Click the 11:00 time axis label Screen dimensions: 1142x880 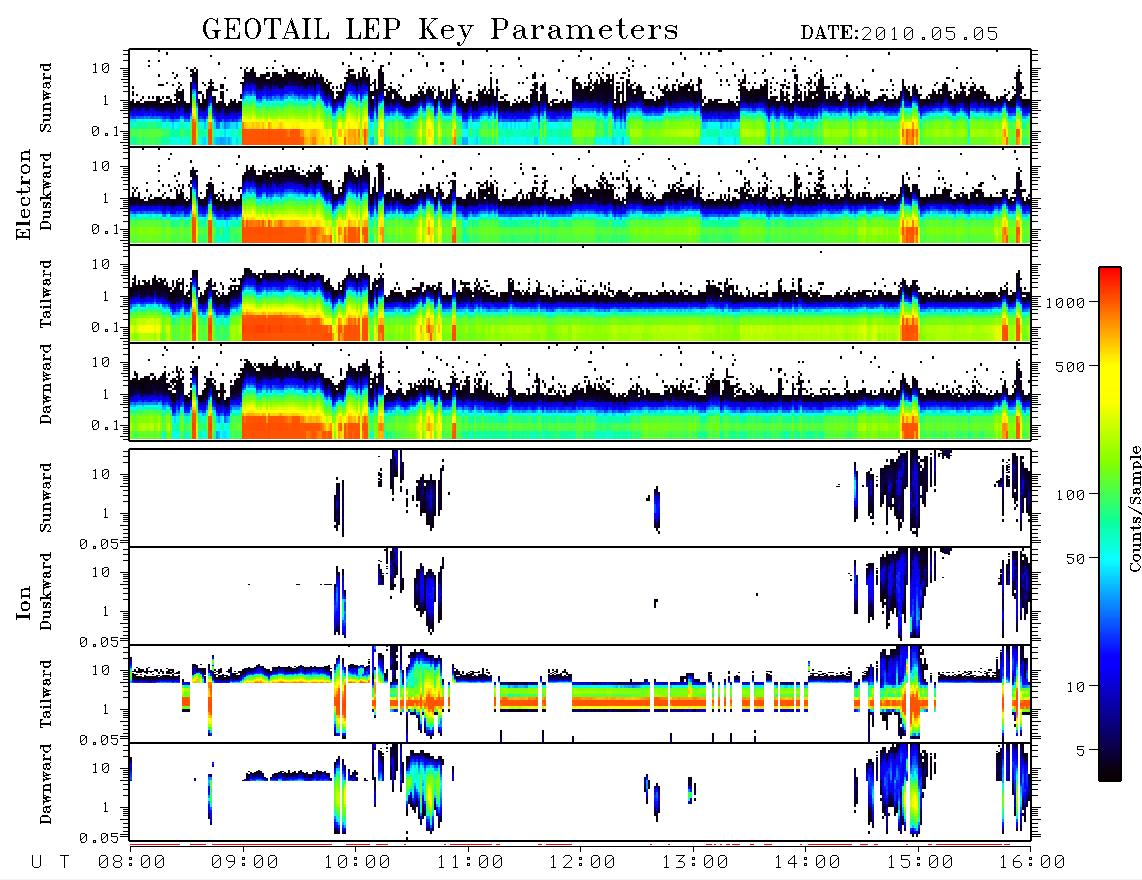click(x=470, y=863)
